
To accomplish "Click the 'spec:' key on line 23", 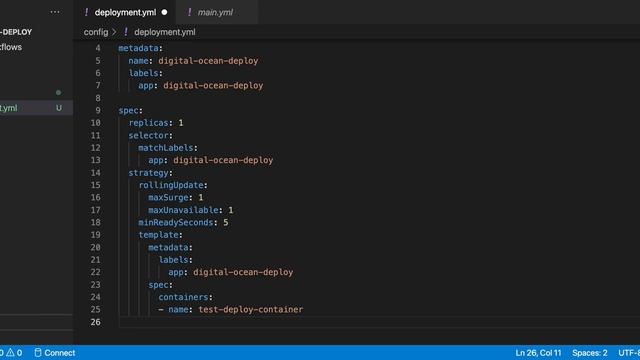I will [160, 284].
